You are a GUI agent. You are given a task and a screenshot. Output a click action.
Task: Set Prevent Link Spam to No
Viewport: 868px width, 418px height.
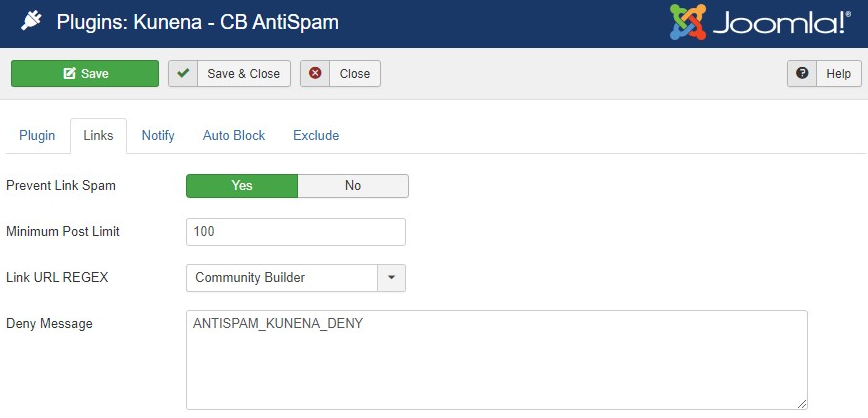[353, 185]
